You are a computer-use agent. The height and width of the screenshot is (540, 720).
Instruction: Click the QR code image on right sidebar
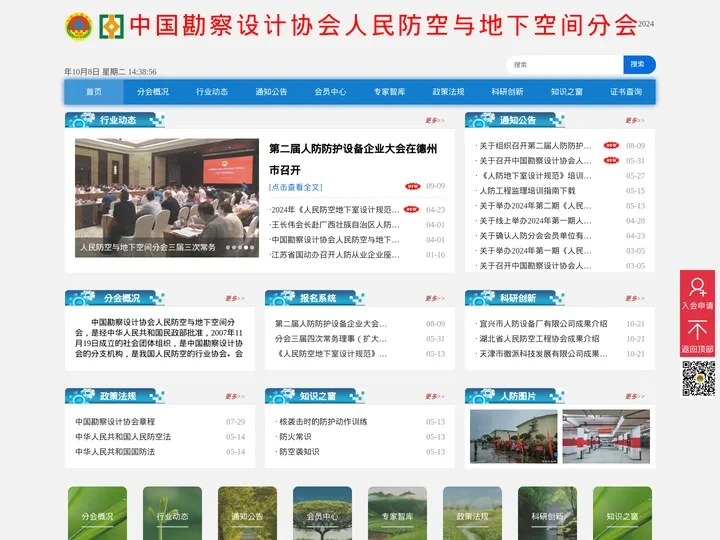[x=698, y=378]
